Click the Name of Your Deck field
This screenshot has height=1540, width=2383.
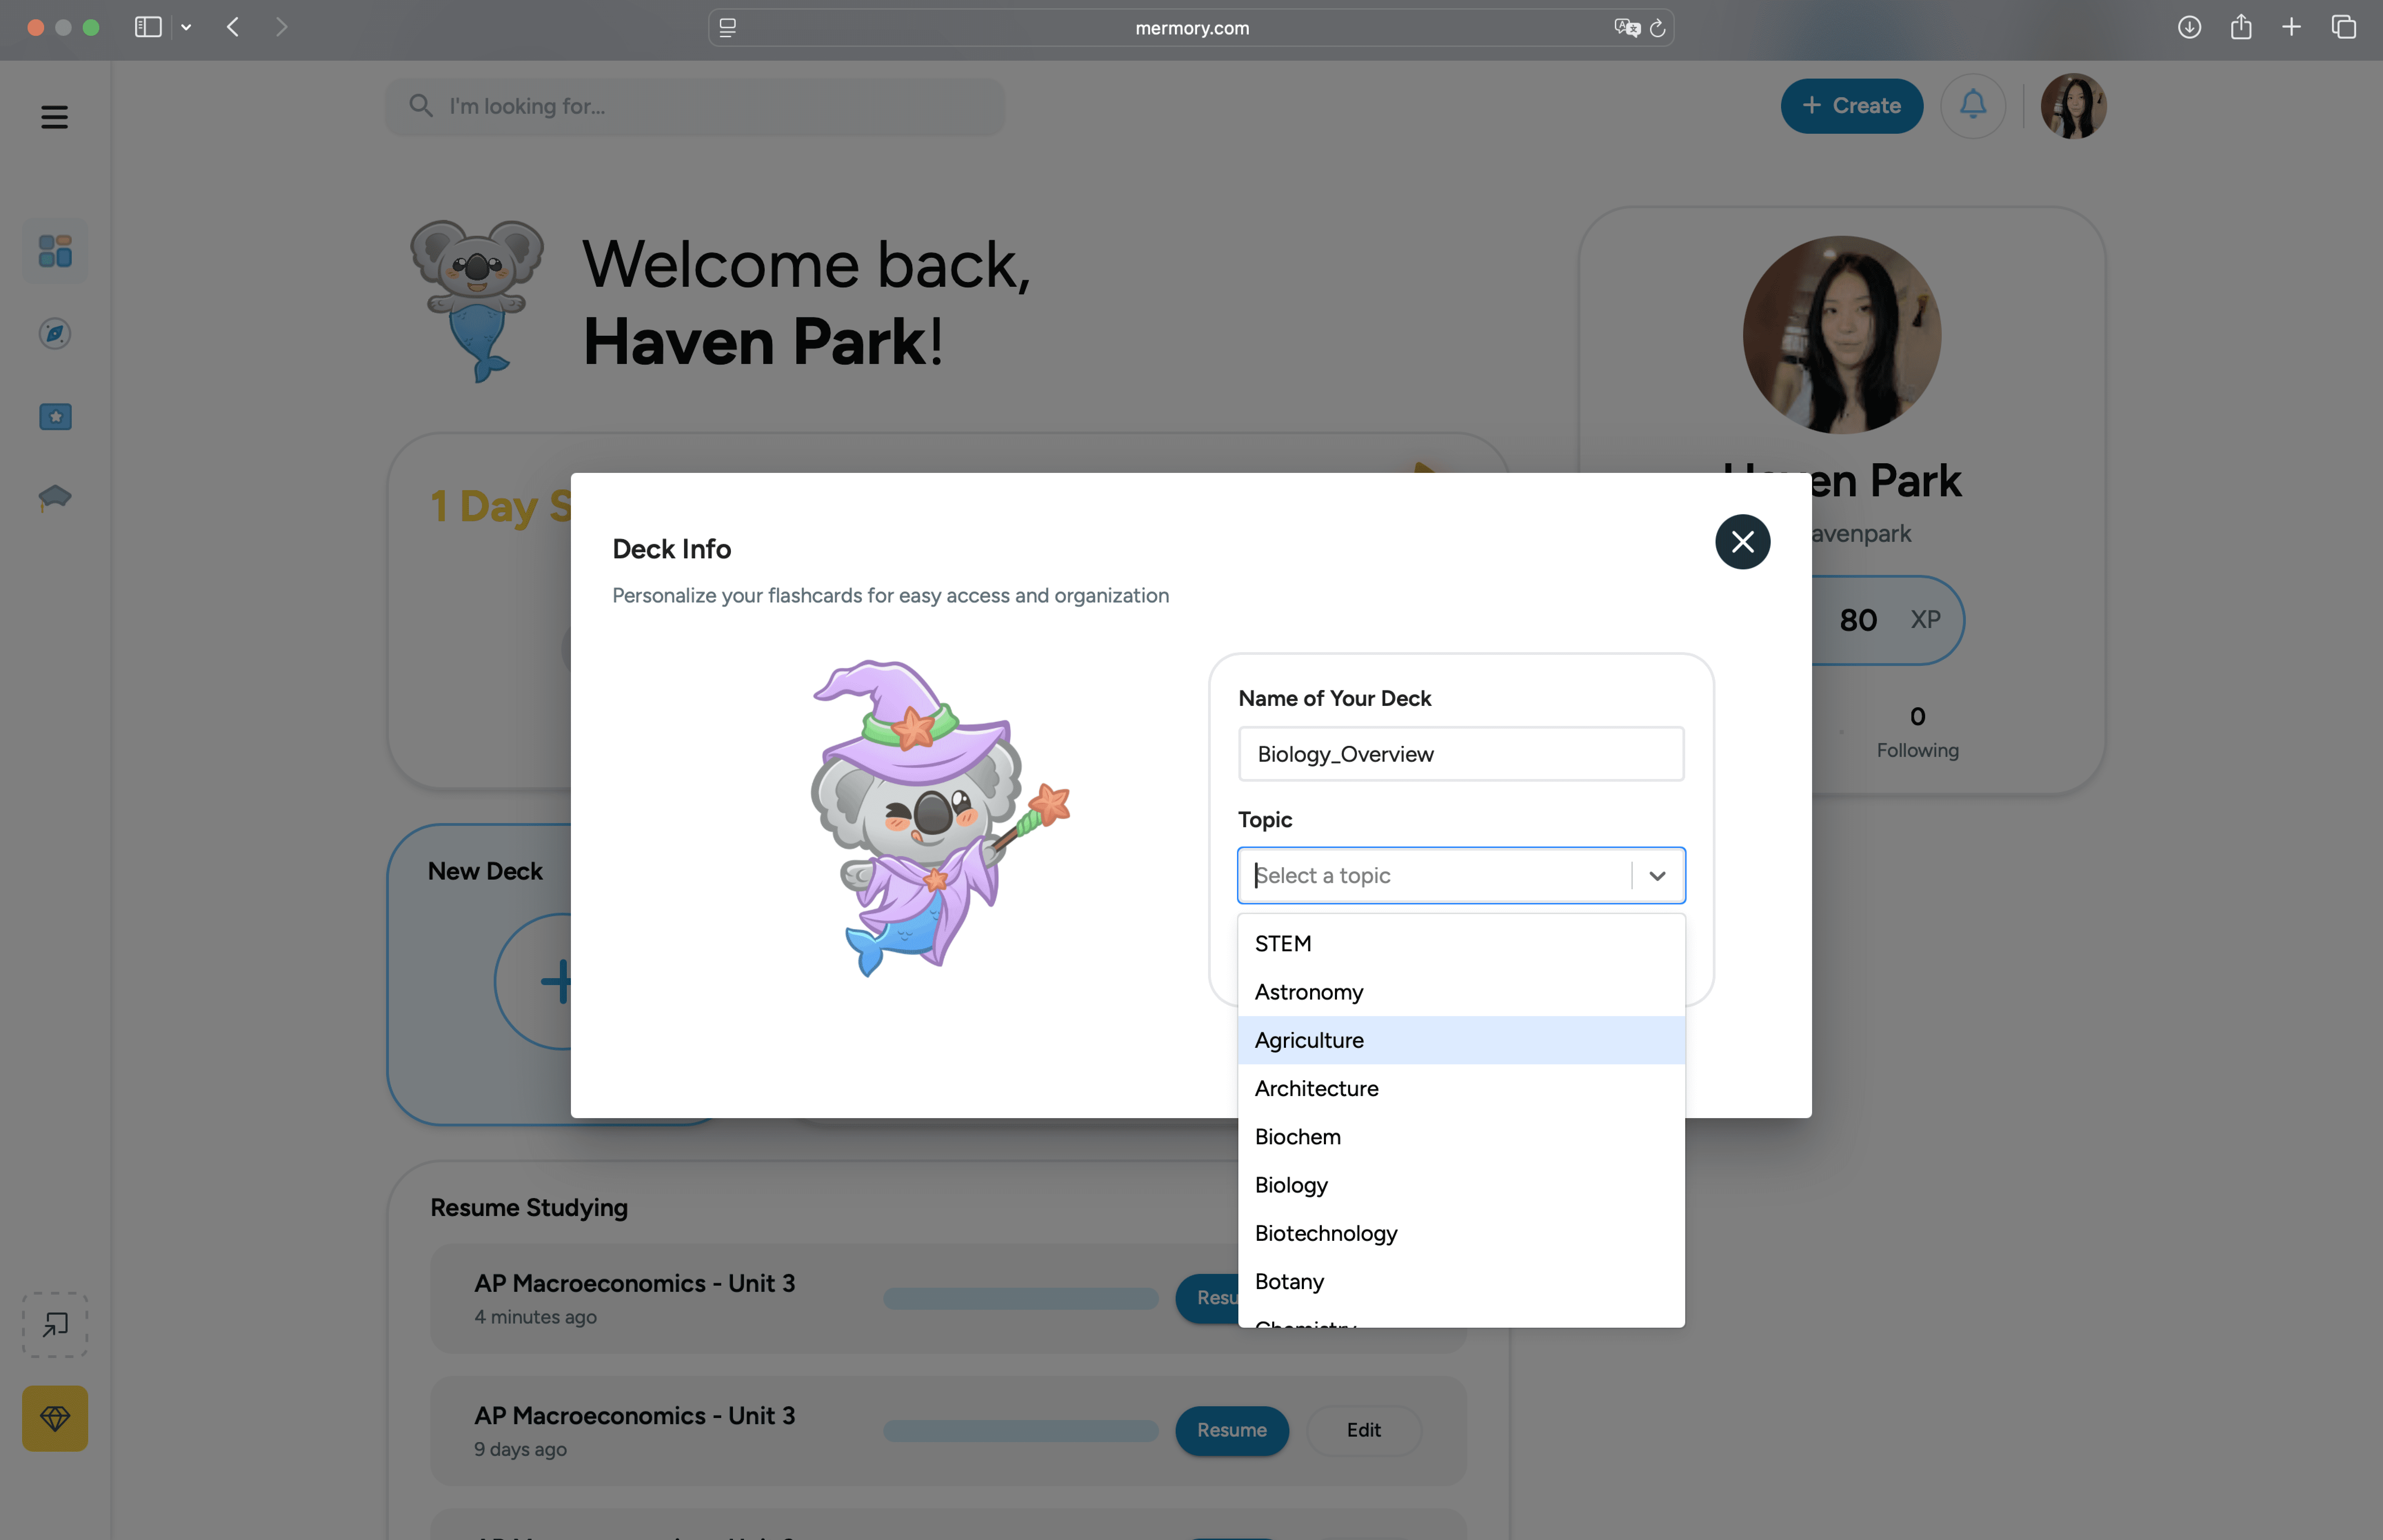click(x=1461, y=754)
